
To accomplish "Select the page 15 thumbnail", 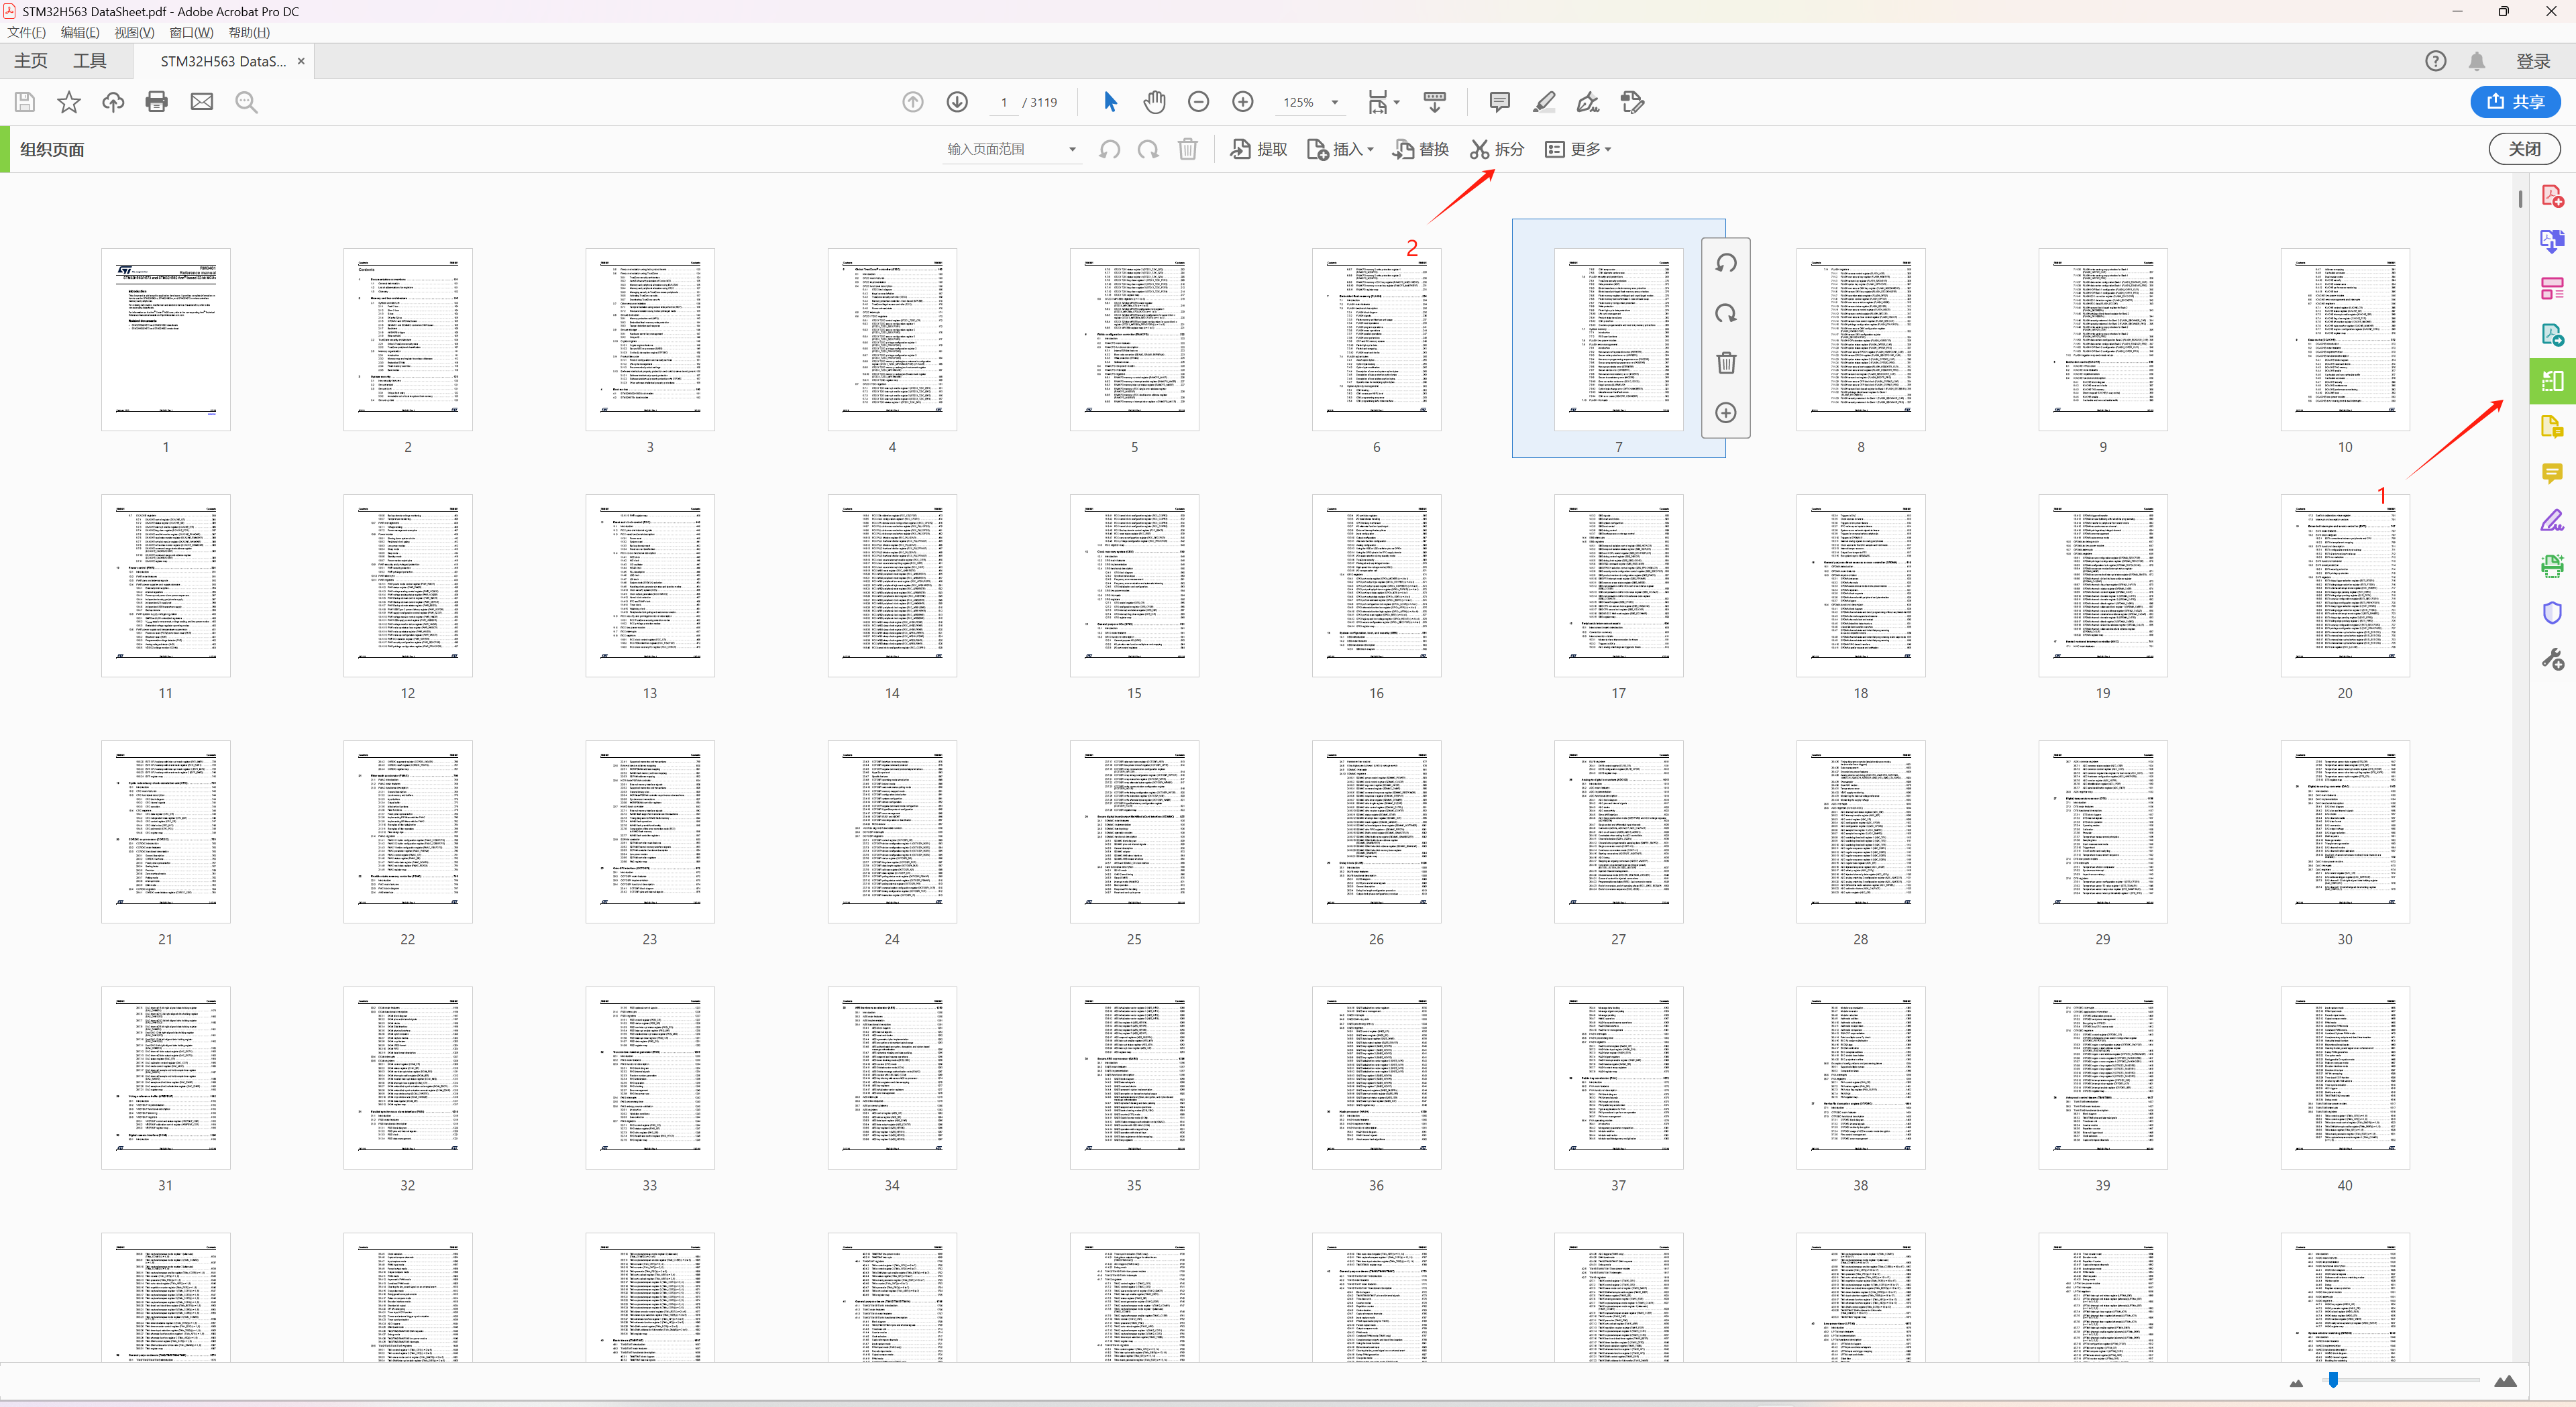I will pos(1134,585).
